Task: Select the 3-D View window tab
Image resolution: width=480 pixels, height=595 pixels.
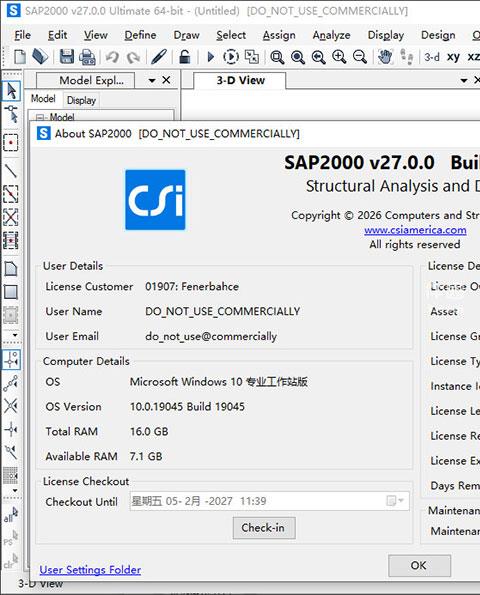Action: pos(240,80)
